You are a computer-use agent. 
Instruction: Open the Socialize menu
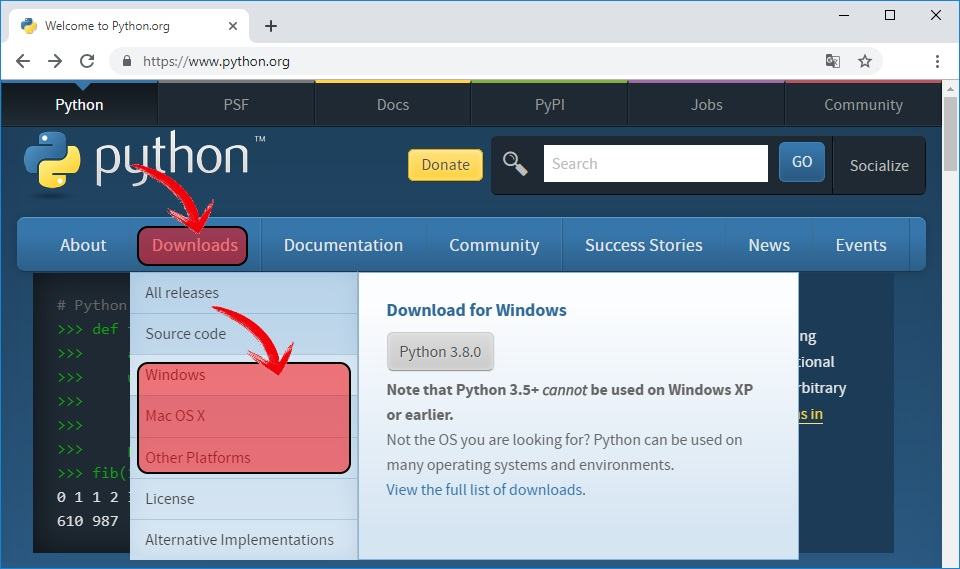click(879, 165)
